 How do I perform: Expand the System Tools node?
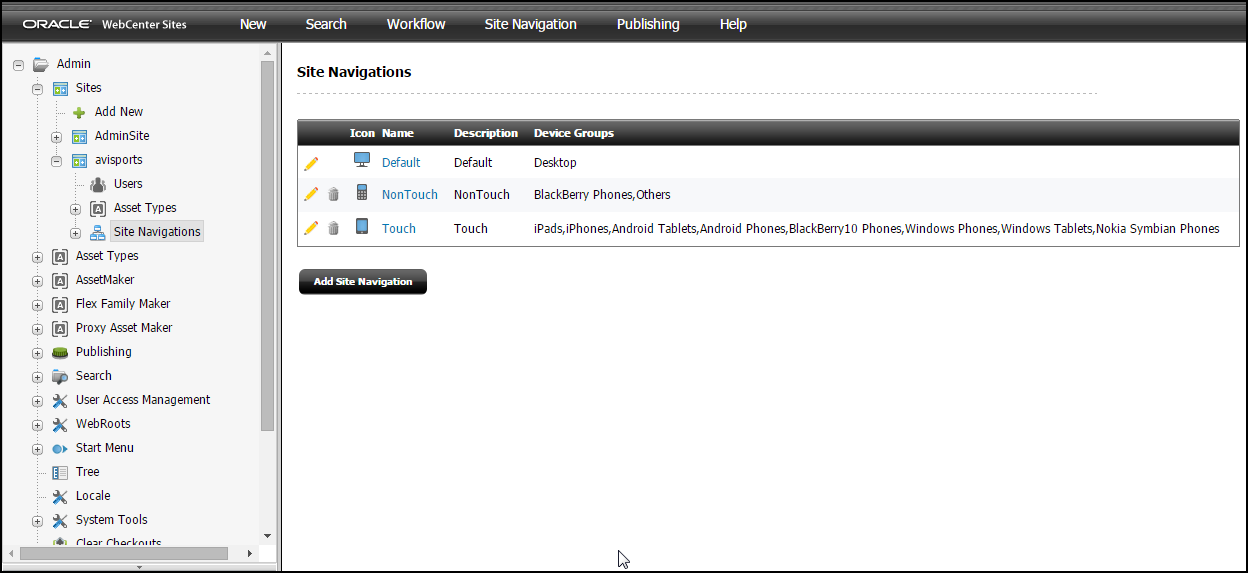point(37,521)
